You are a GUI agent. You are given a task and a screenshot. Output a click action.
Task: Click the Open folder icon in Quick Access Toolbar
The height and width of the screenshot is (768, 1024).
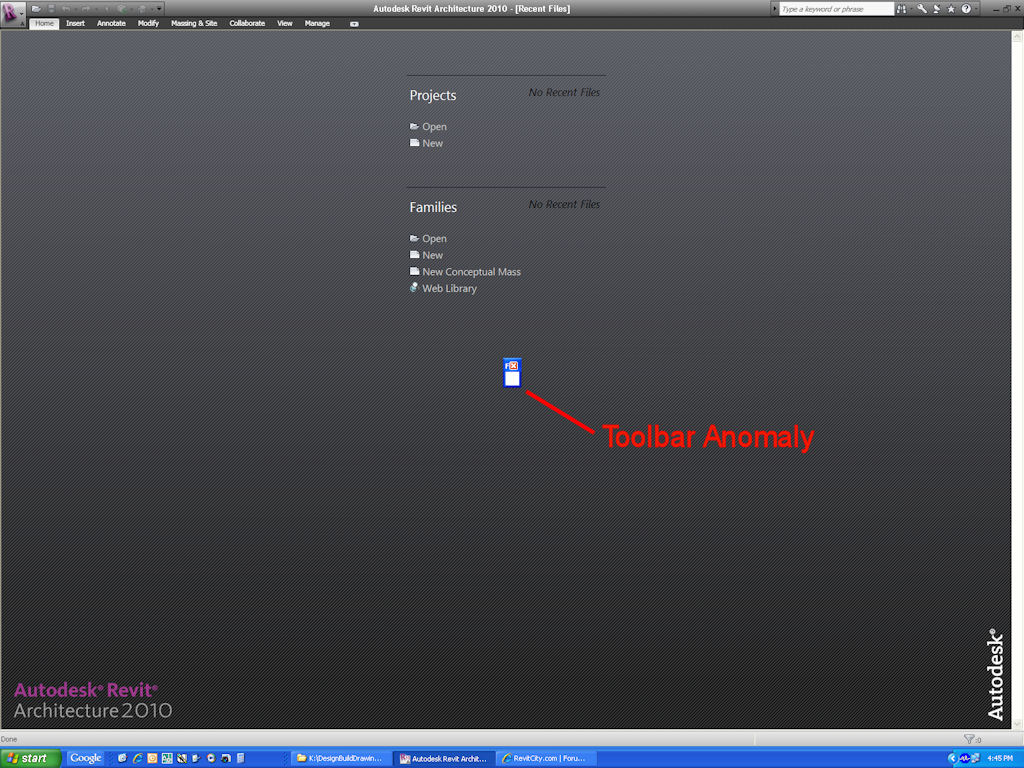(37, 9)
